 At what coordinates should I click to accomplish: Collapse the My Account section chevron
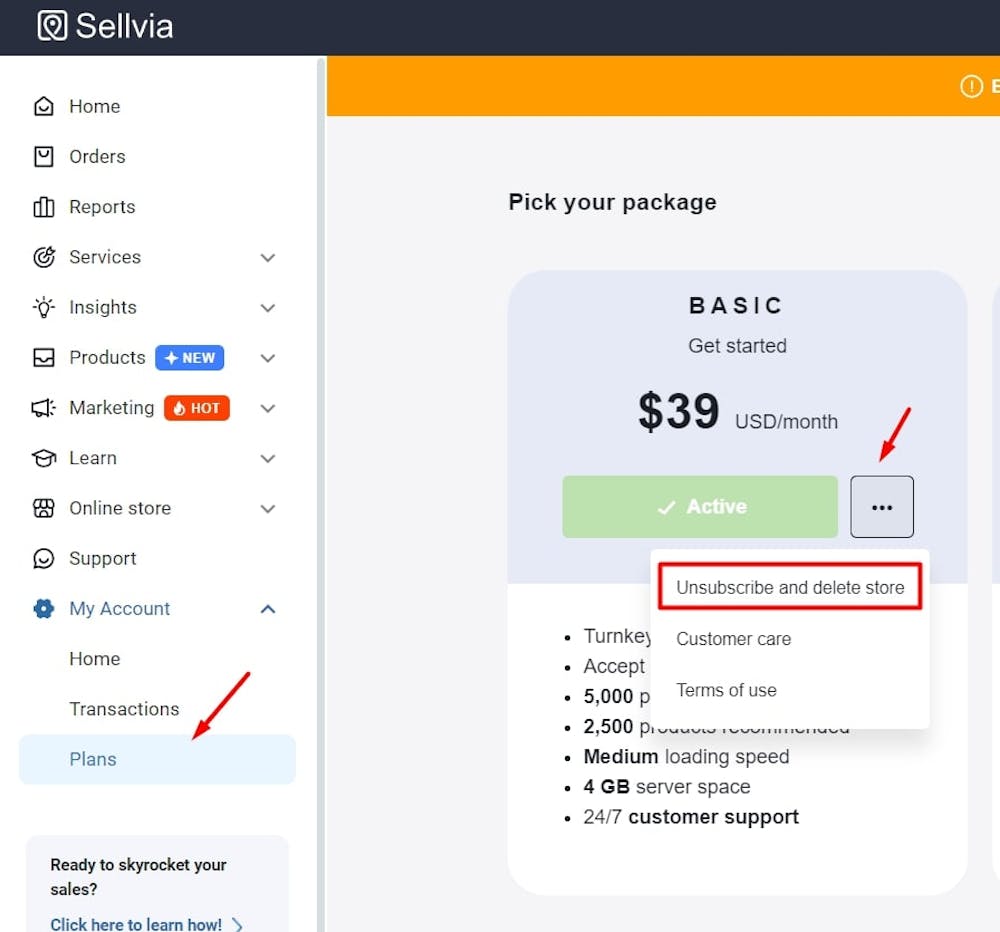click(x=268, y=608)
